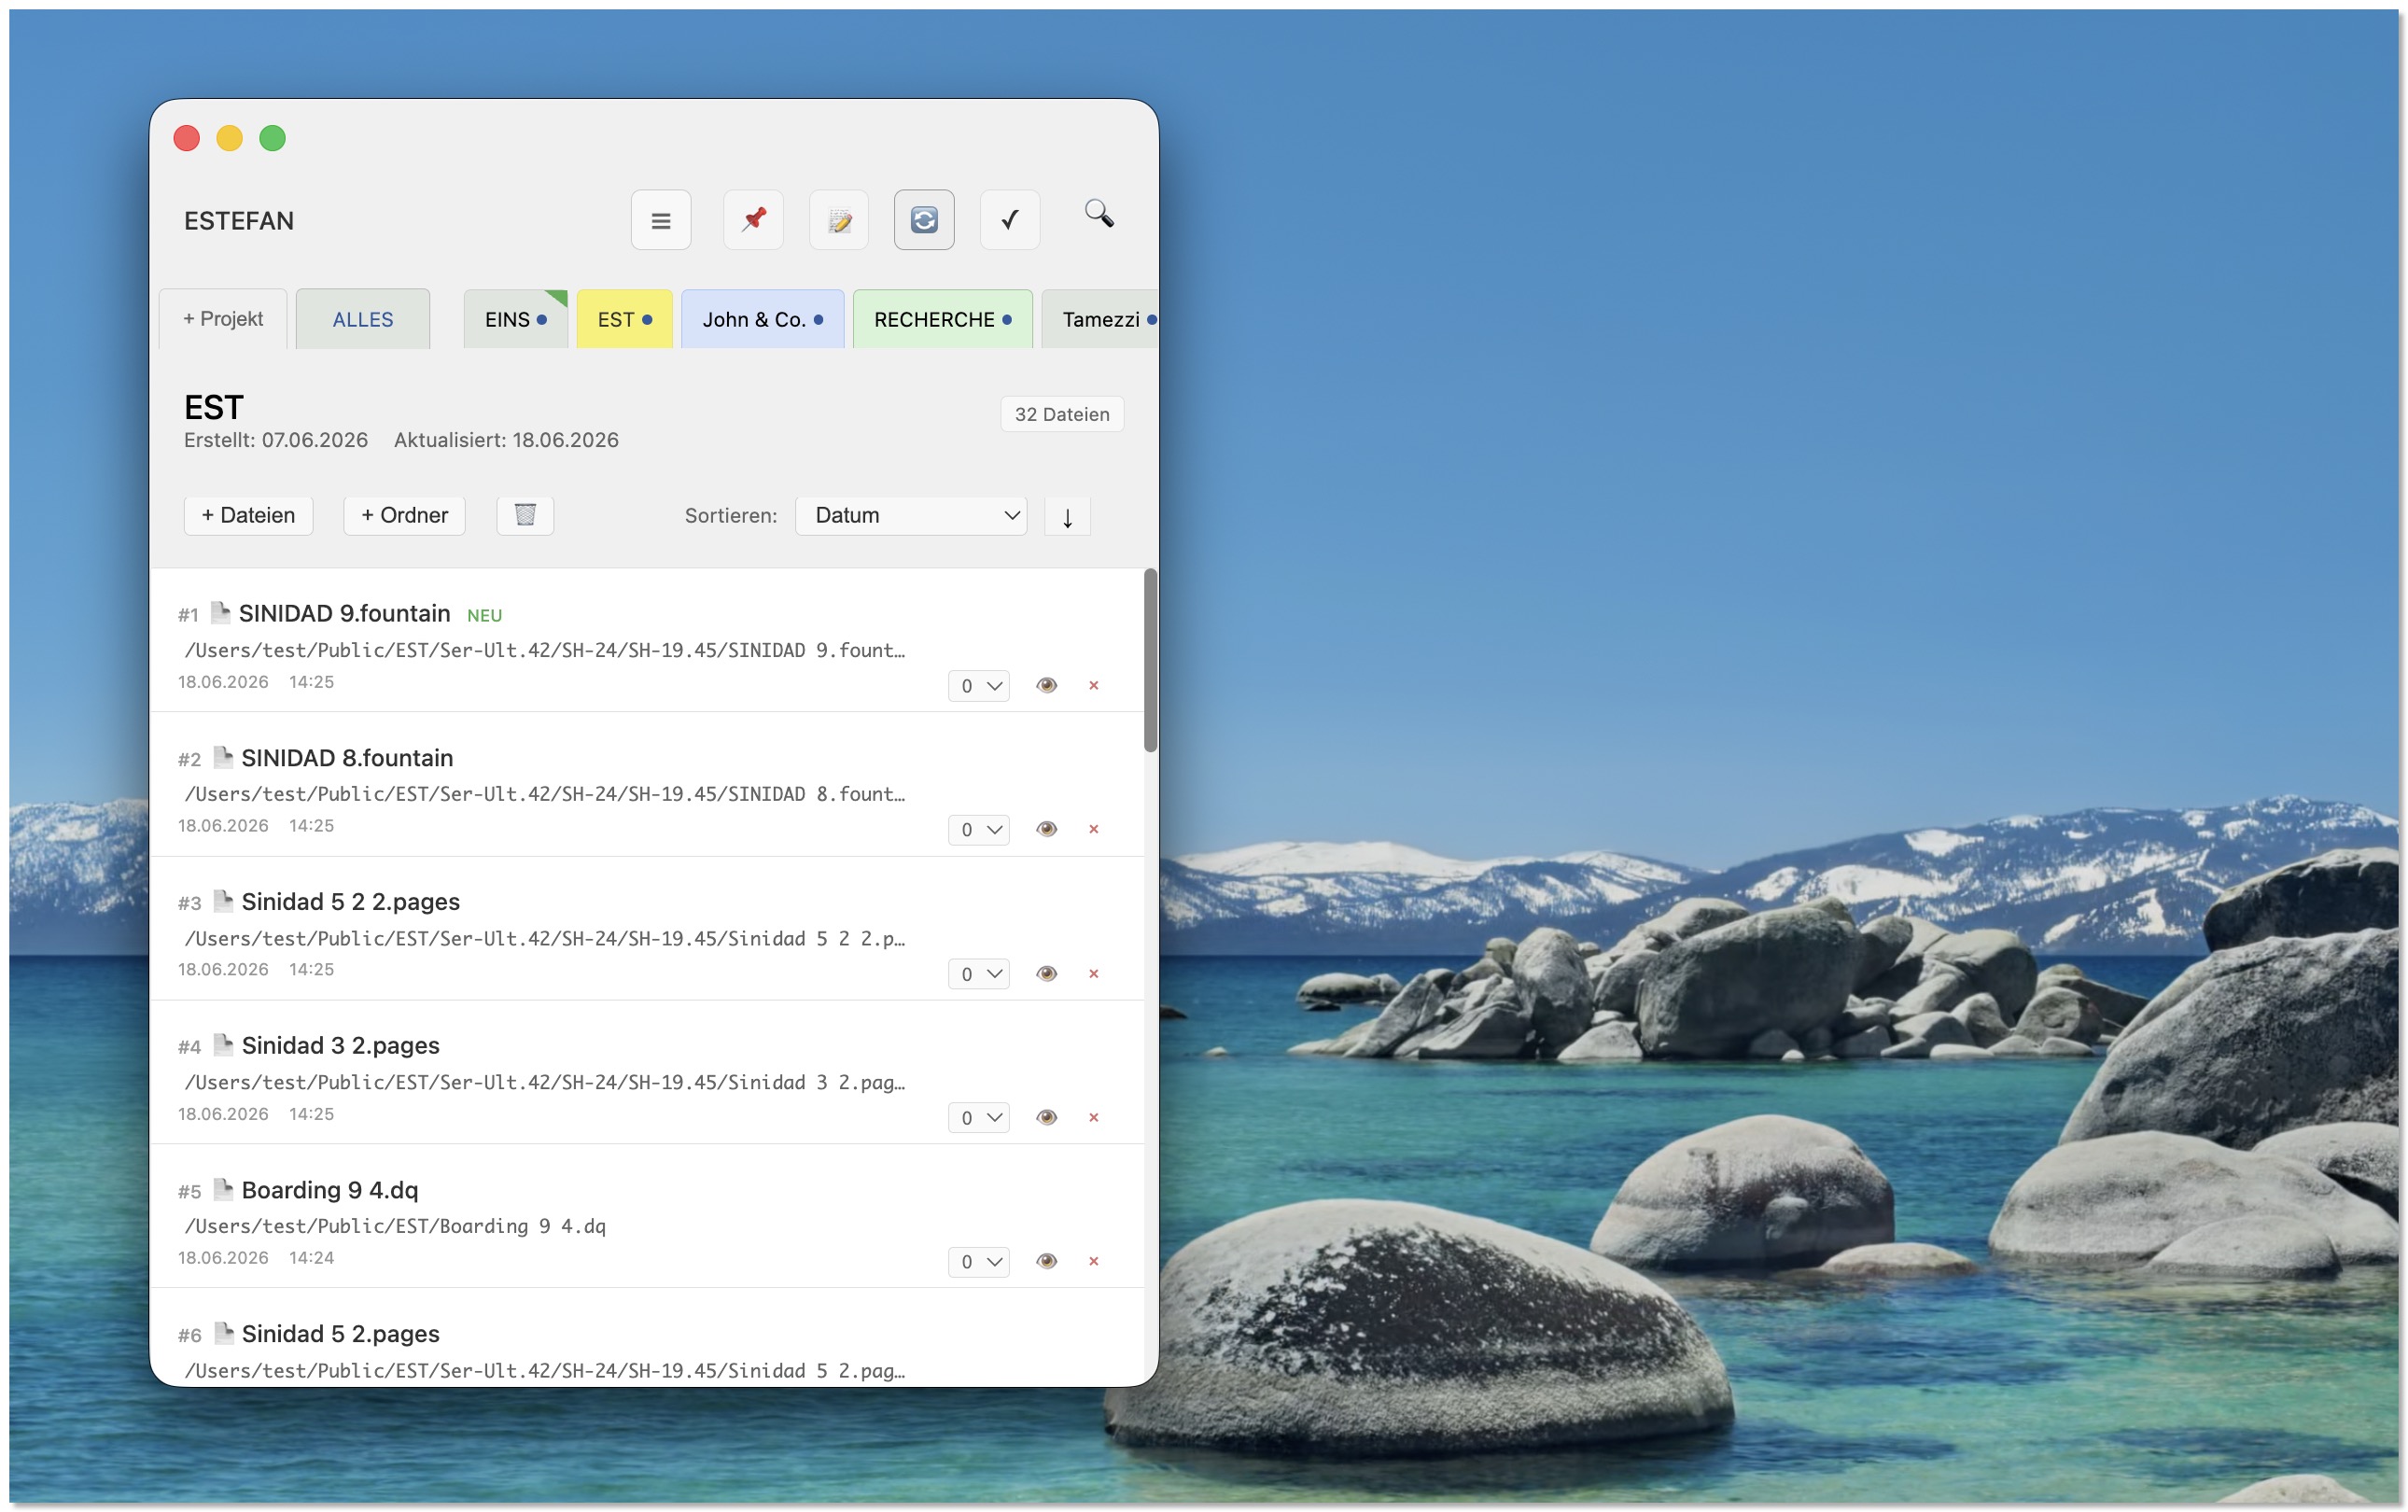
Task: Expand rating dropdown for Sinidad 5 2 2.pages
Action: tap(979, 974)
